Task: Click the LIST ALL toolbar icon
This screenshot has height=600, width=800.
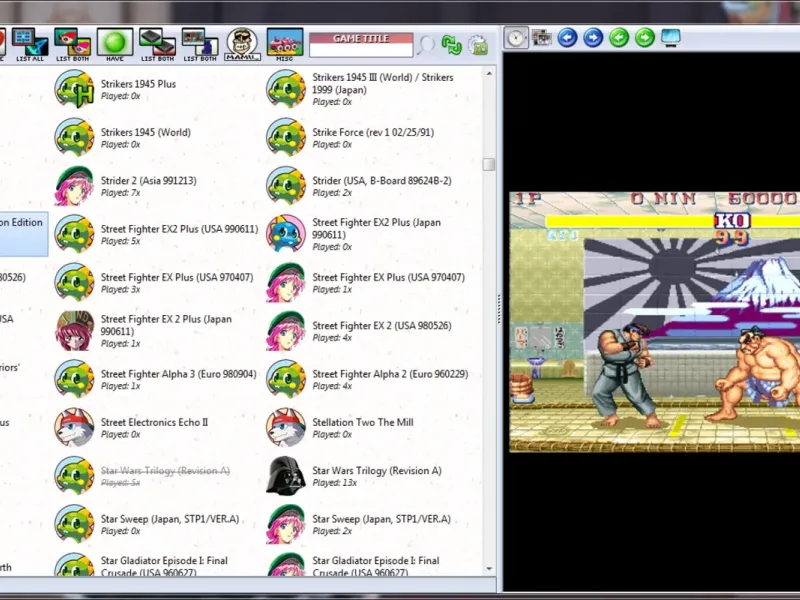Action: (30, 43)
